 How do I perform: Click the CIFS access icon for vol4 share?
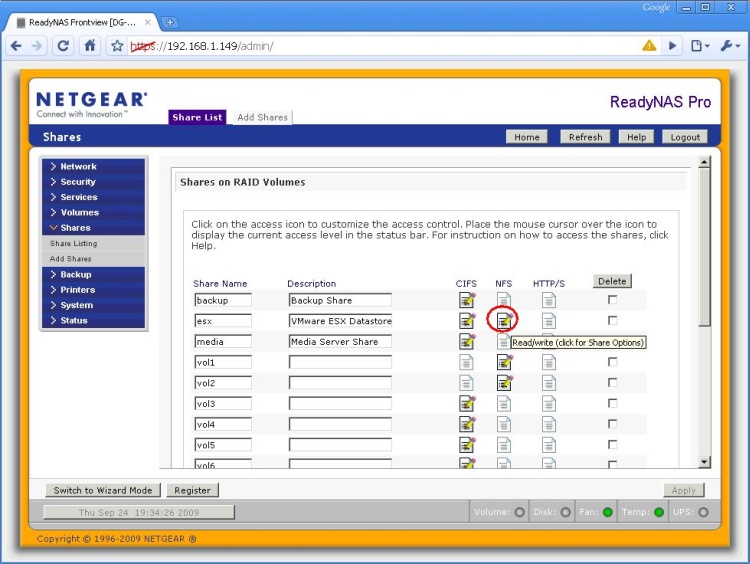467,424
